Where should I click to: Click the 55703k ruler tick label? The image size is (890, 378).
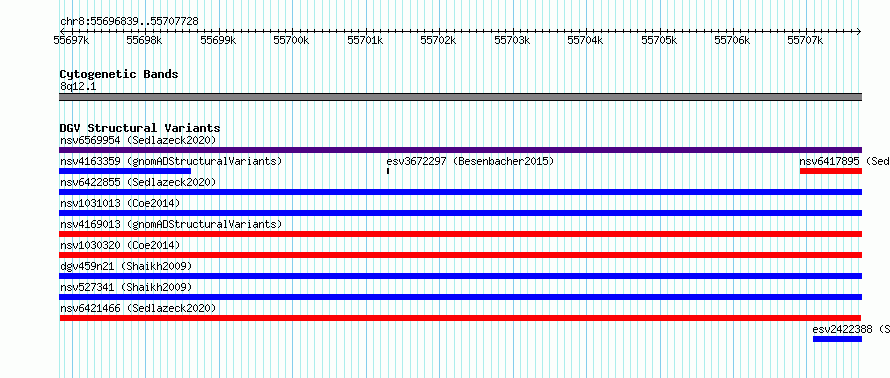coord(512,40)
